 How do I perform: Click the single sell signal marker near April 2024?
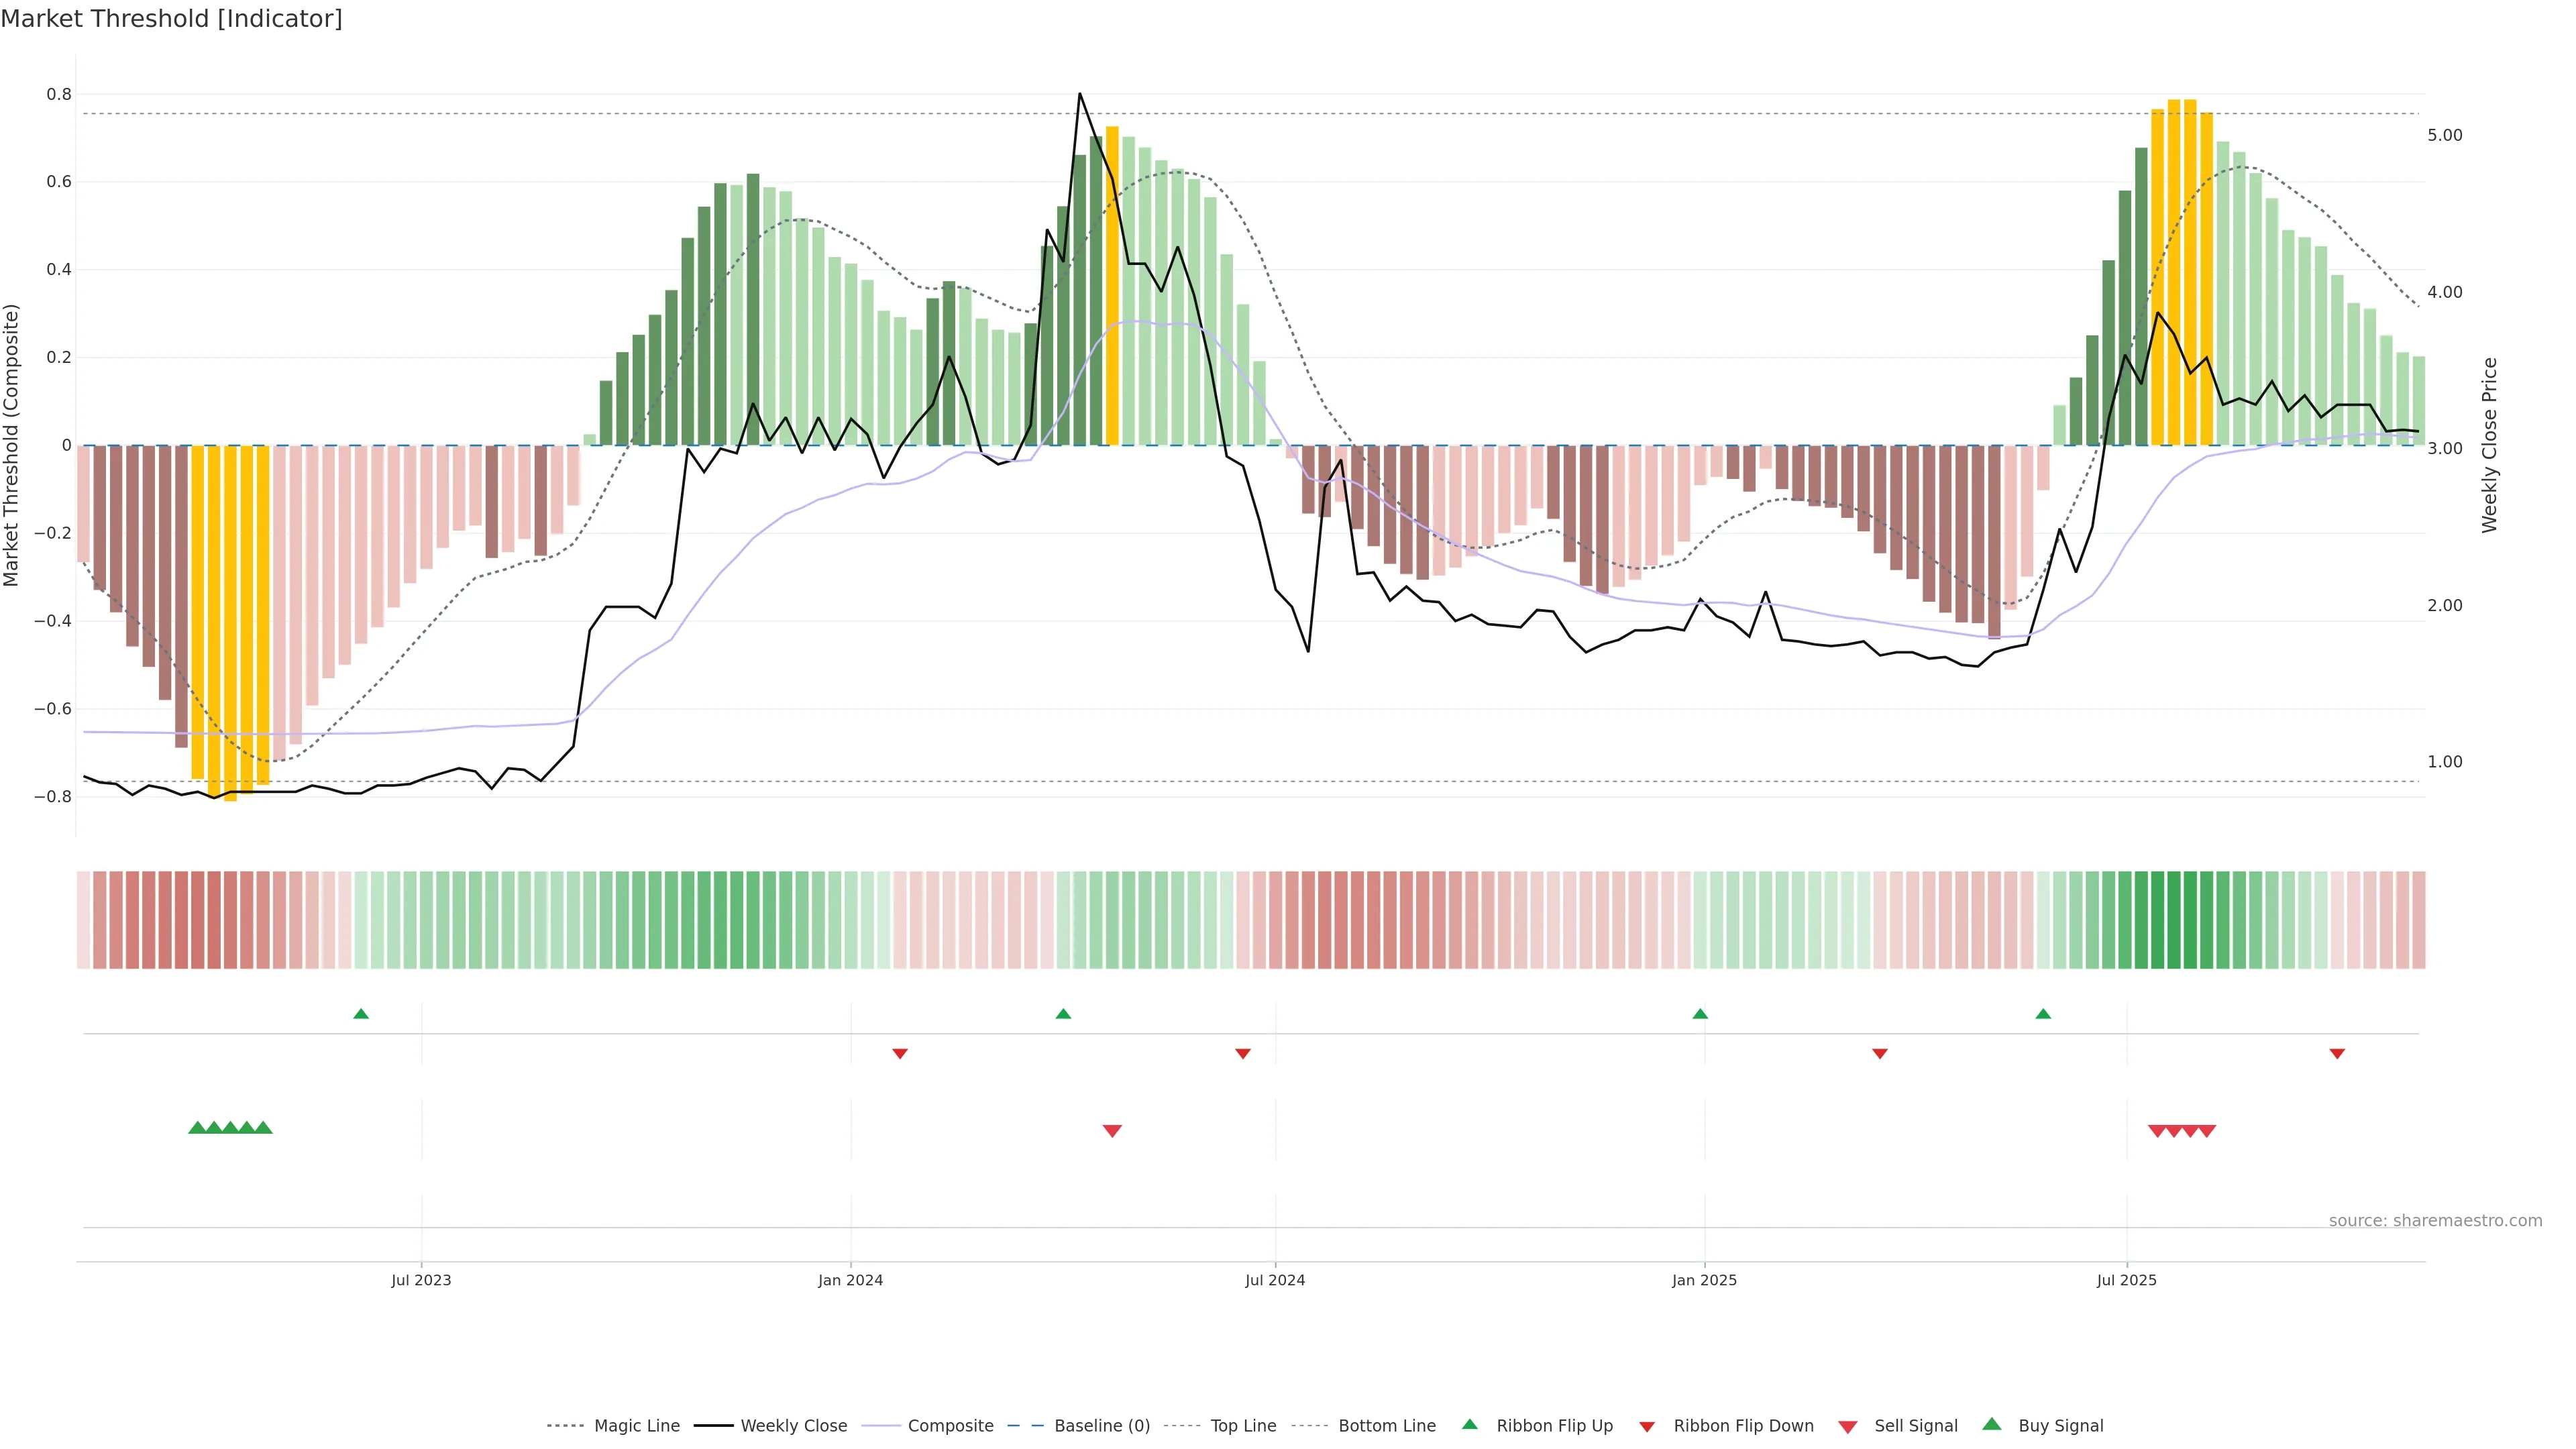1112,1131
